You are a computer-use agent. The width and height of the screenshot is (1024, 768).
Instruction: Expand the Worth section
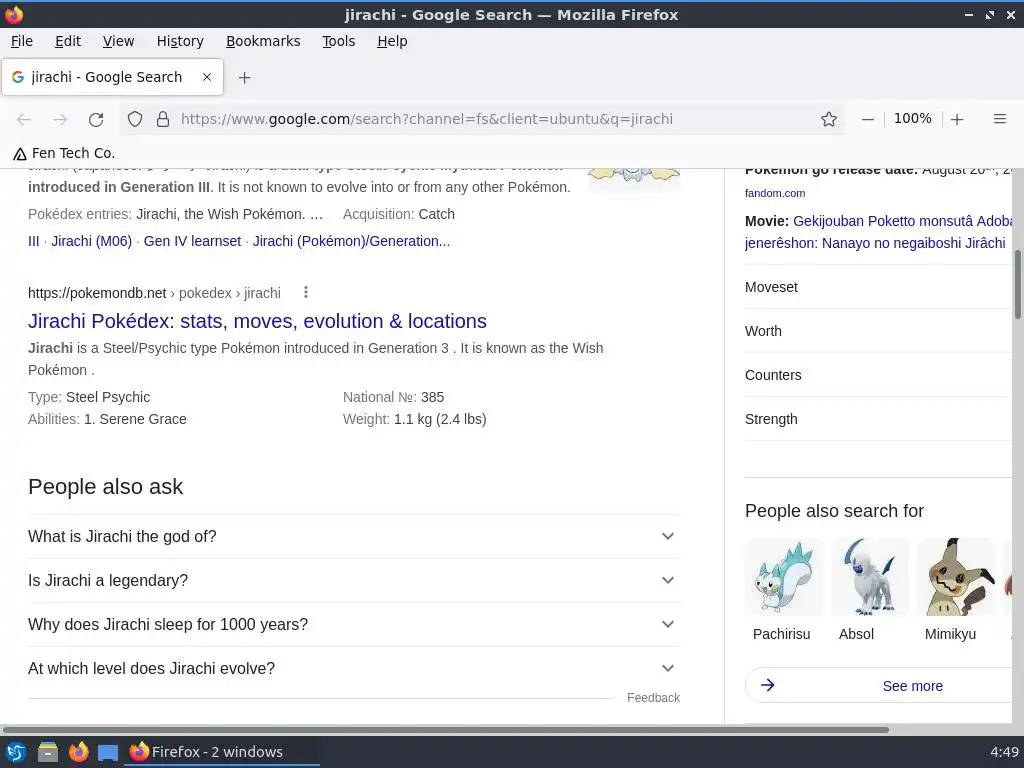coord(878,331)
